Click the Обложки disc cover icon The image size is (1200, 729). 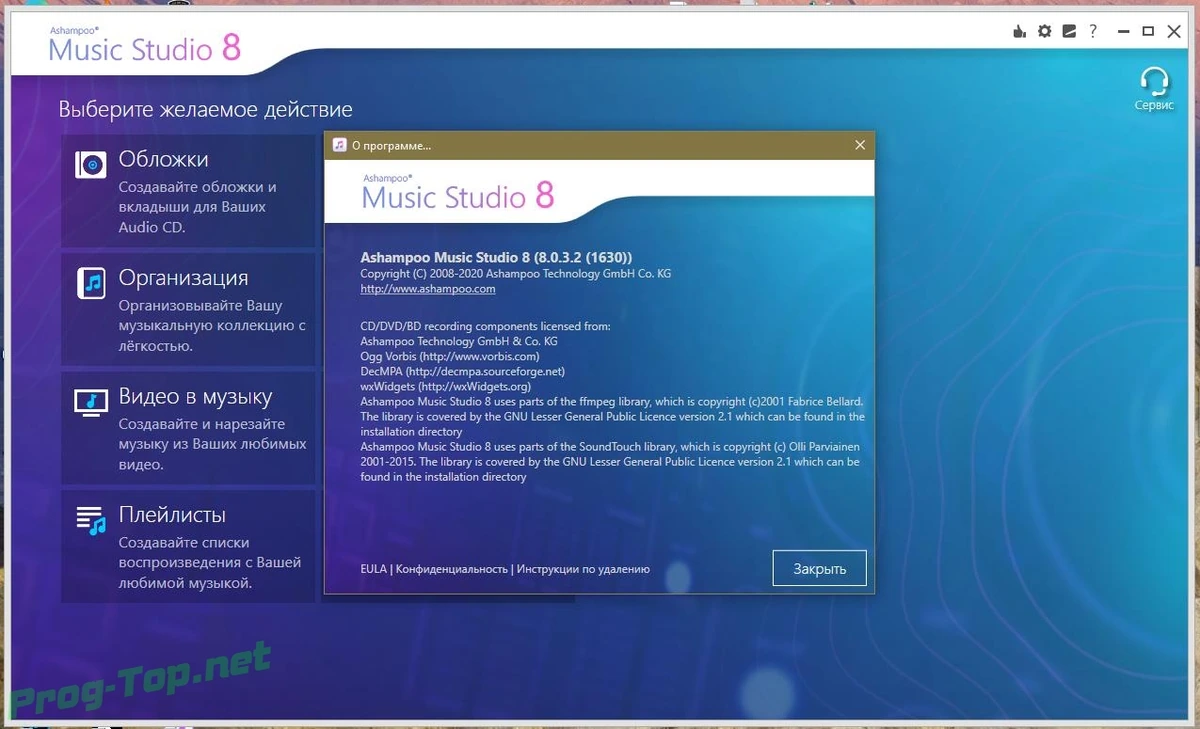pyautogui.click(x=91, y=165)
